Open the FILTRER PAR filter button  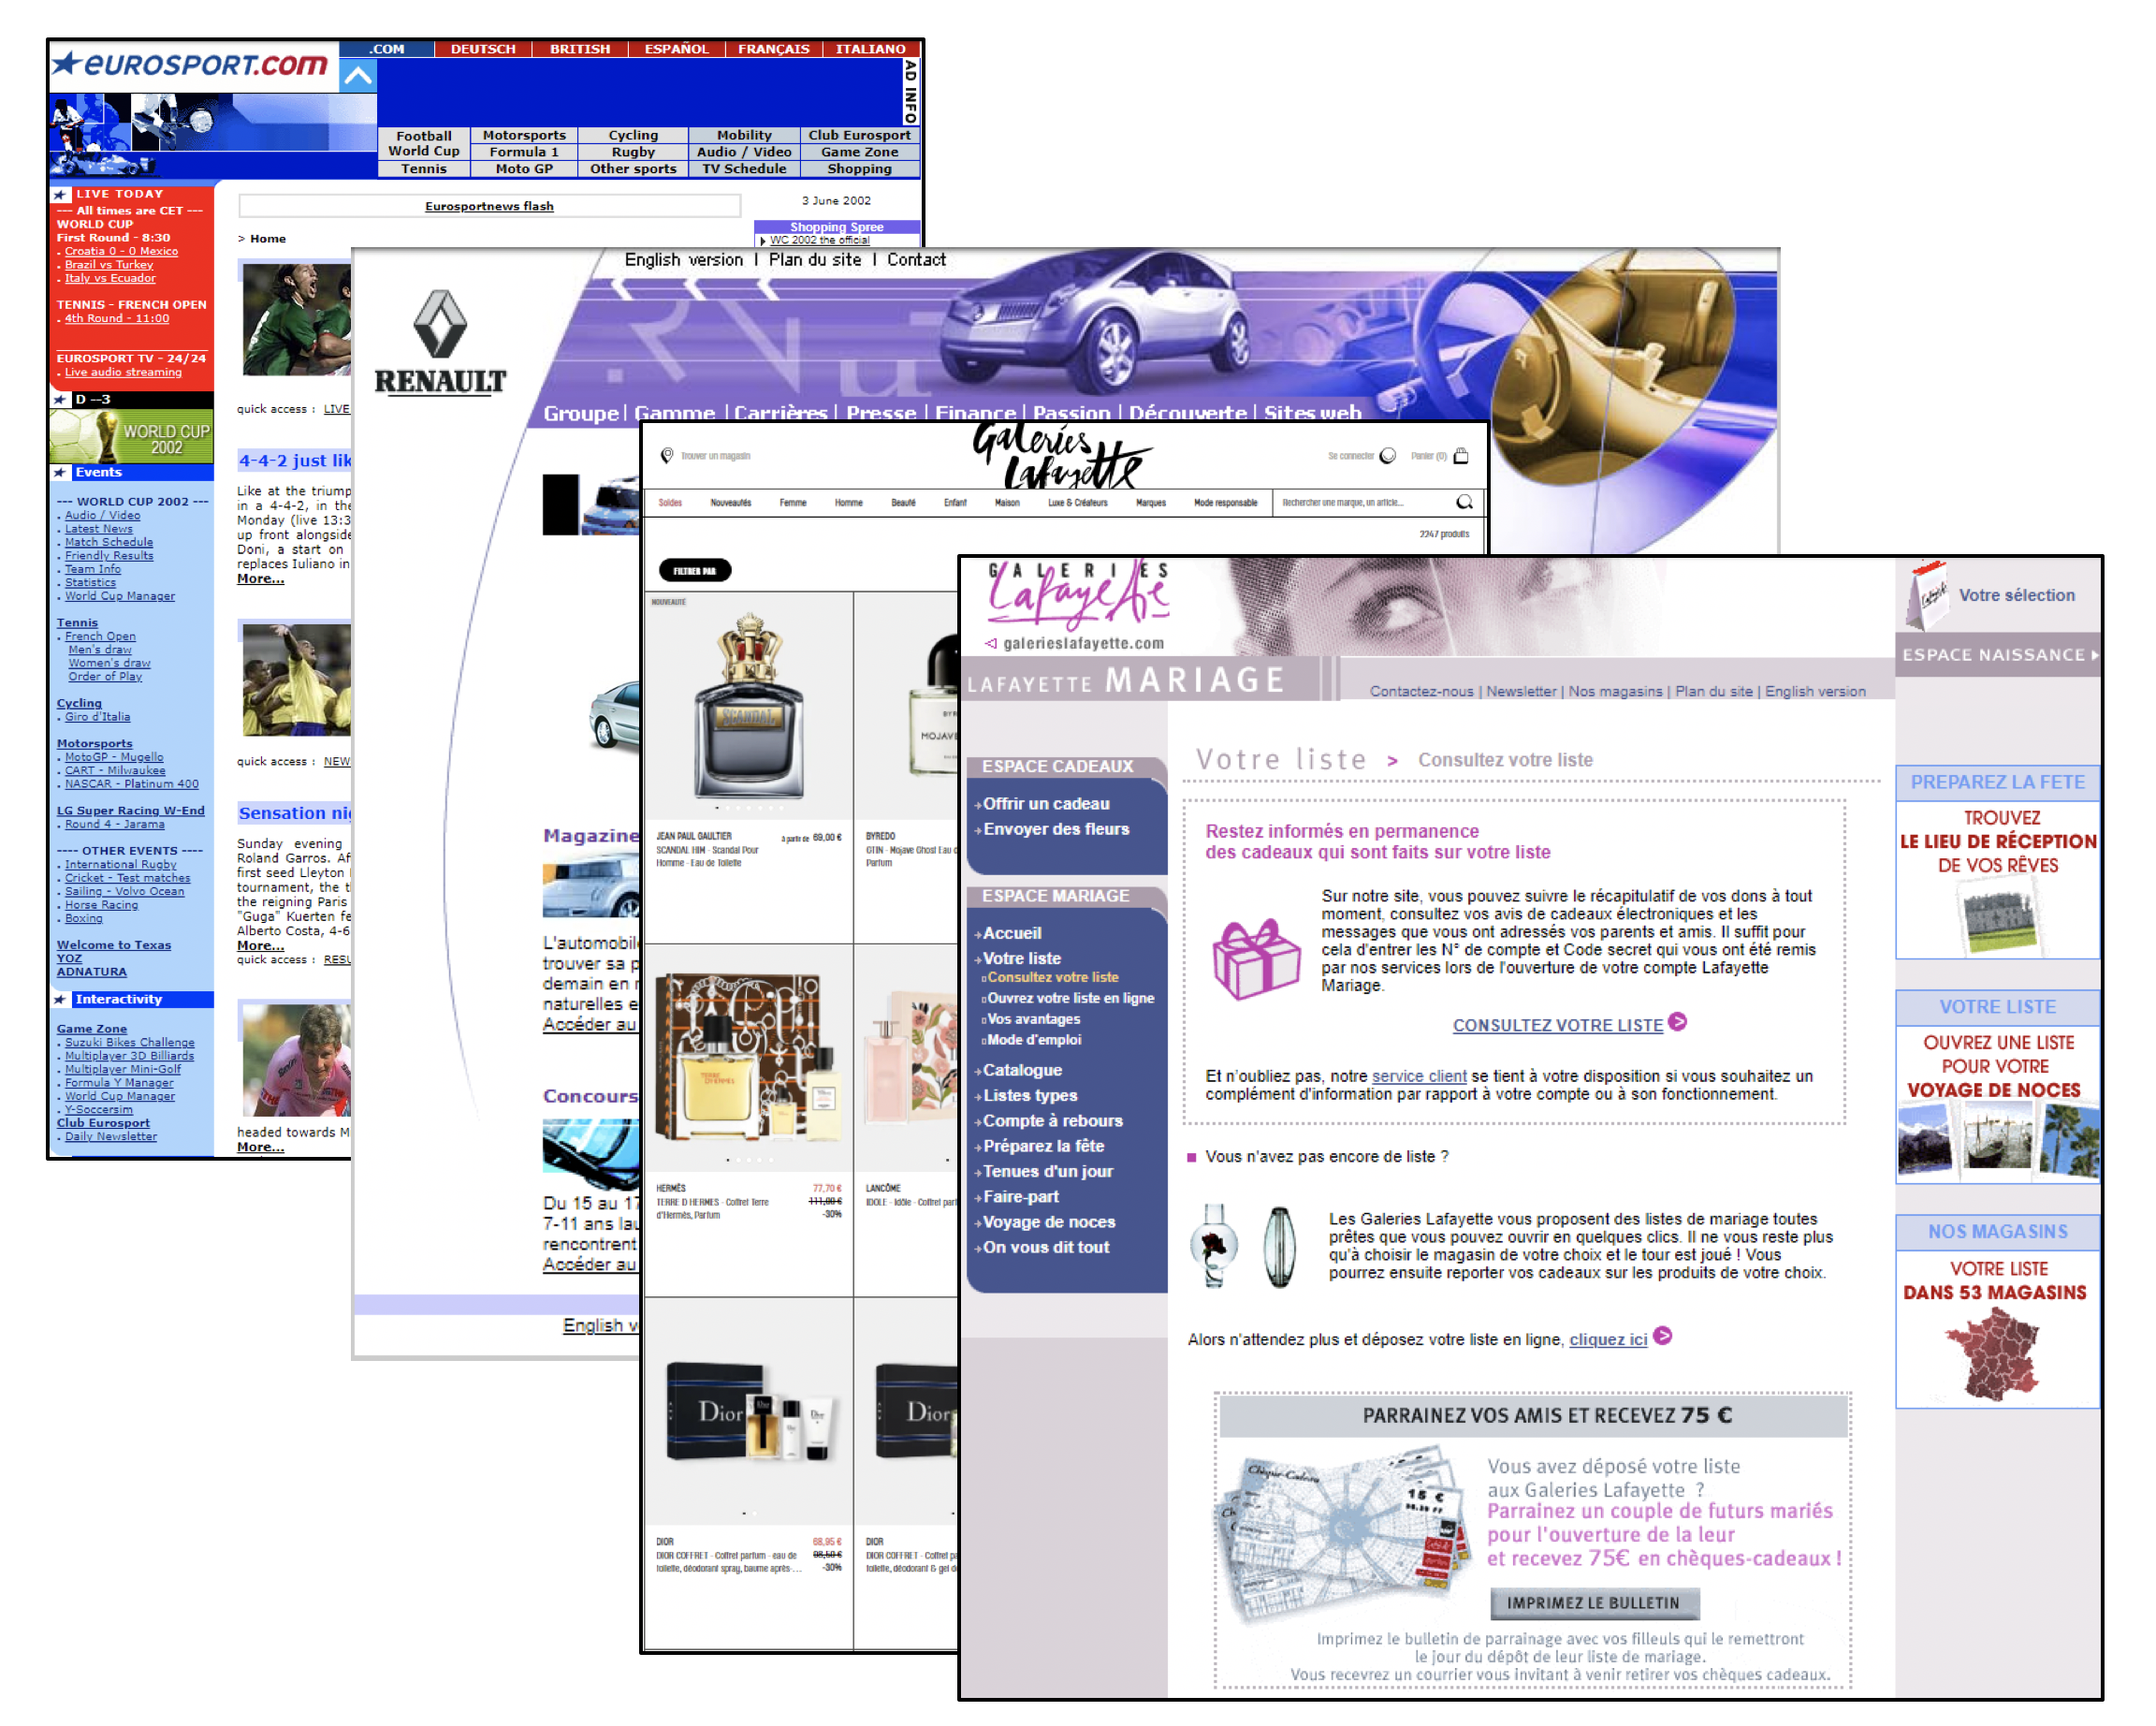pos(695,570)
